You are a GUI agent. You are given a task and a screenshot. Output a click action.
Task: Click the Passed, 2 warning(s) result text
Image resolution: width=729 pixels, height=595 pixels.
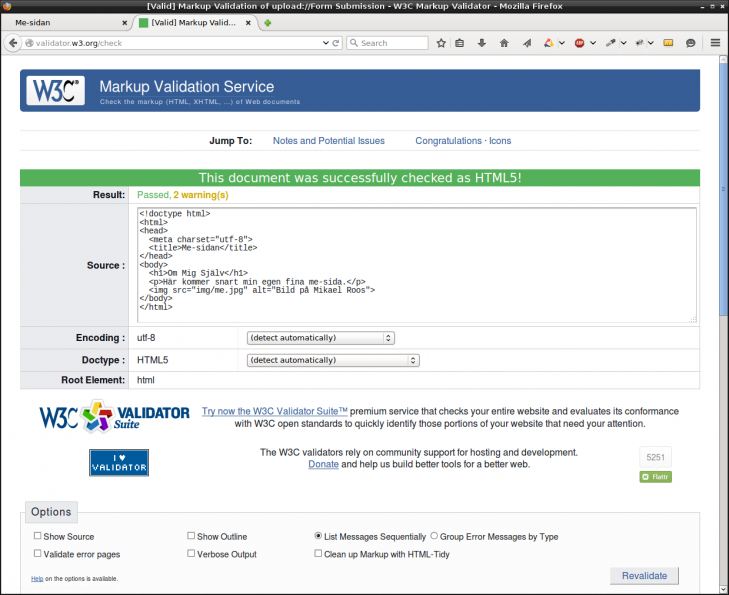[183, 195]
